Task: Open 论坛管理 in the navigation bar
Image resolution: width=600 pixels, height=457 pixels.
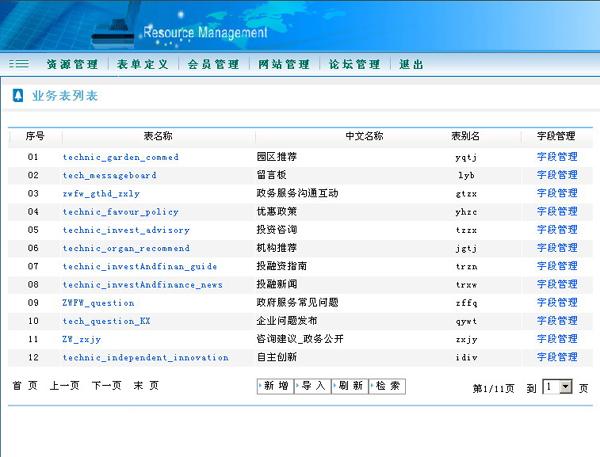Action: [x=355, y=64]
